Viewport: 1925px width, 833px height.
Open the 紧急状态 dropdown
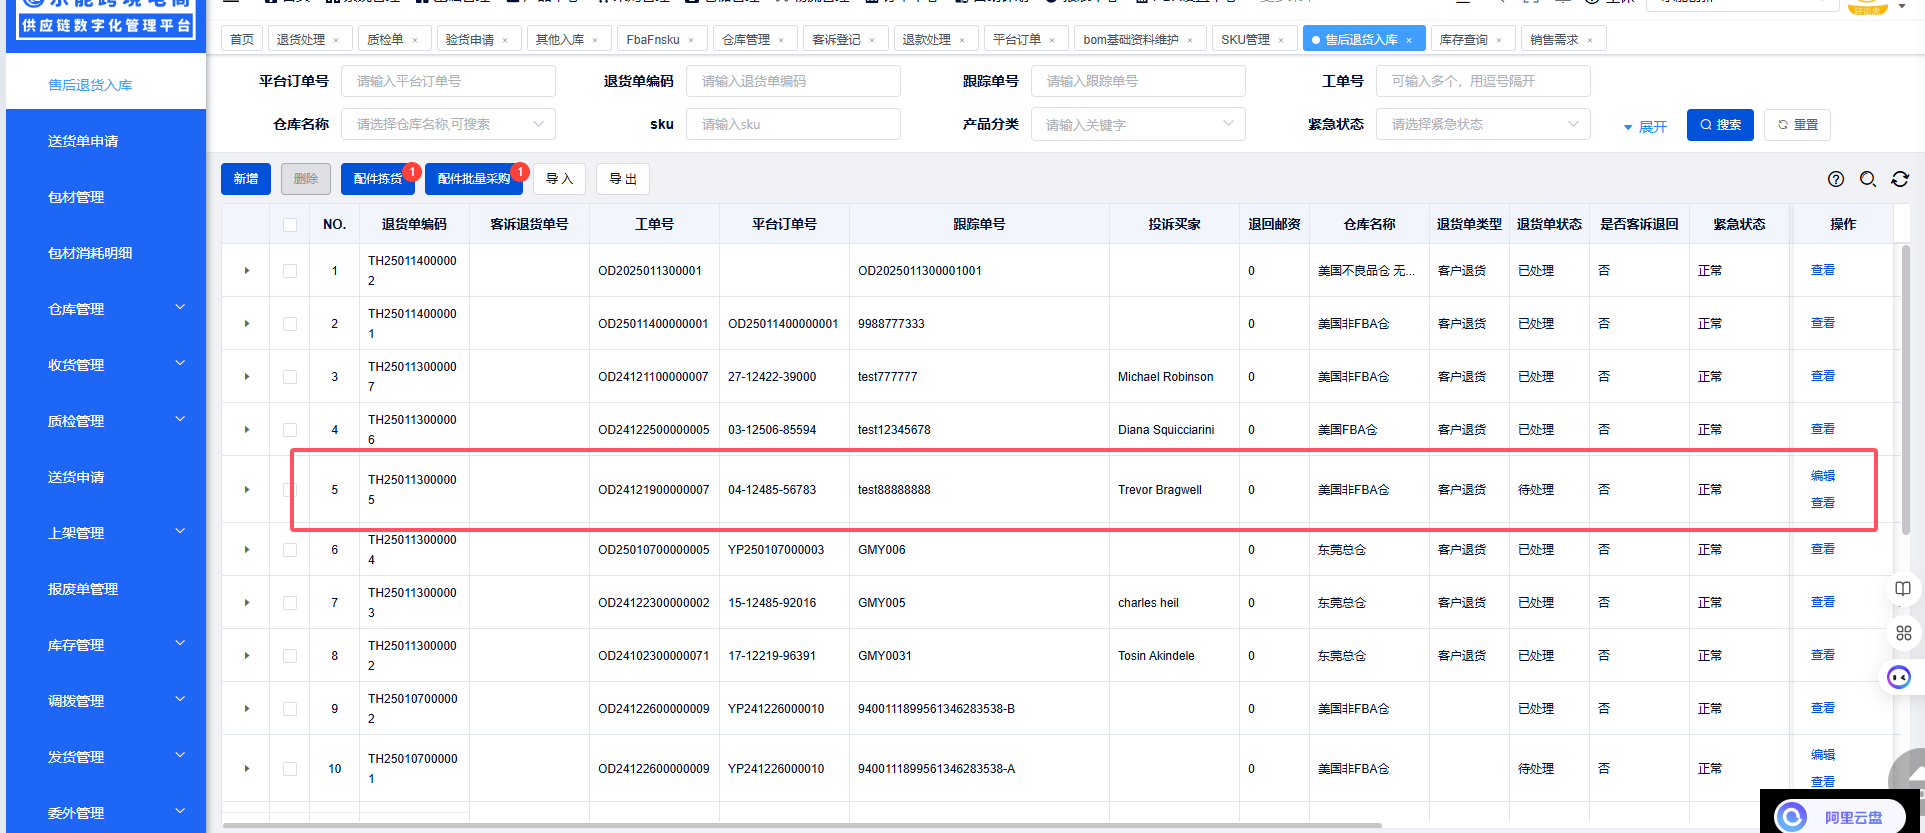point(1482,124)
